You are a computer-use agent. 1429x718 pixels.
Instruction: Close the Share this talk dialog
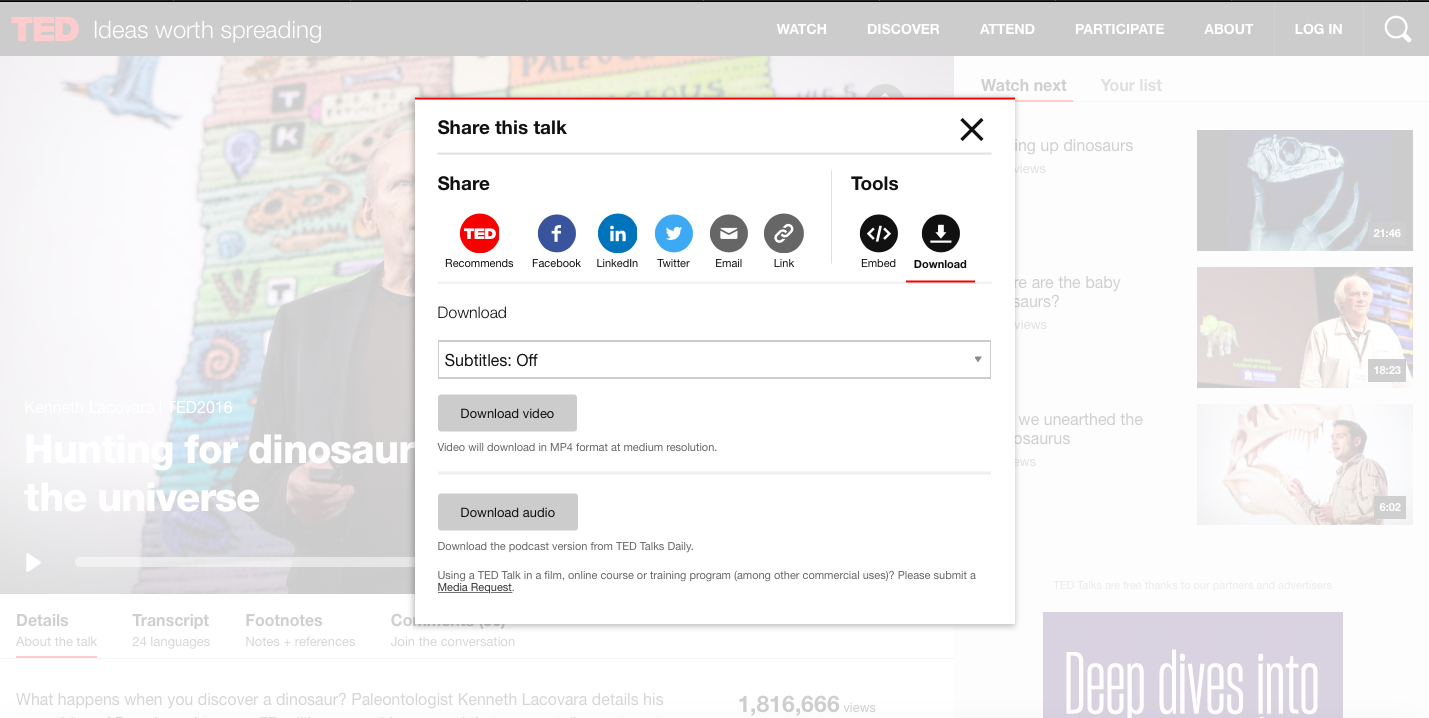pos(972,129)
